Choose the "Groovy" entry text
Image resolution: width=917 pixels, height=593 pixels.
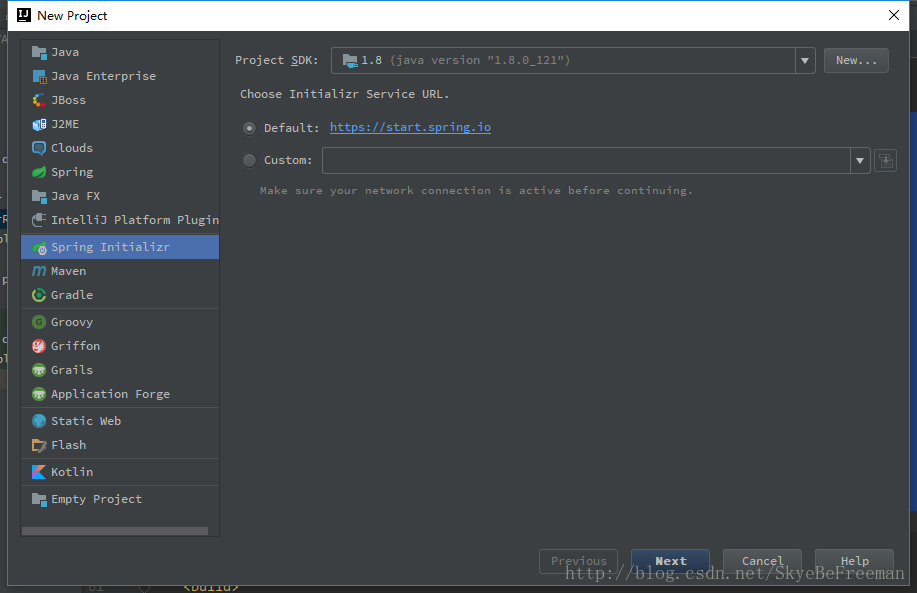[x=72, y=322]
